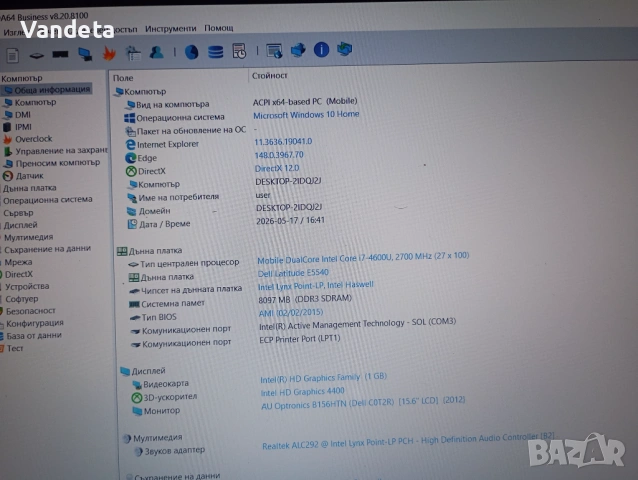Screen dimensions: 638x480
Task: Select Overclock tree item
Action: [28, 139]
